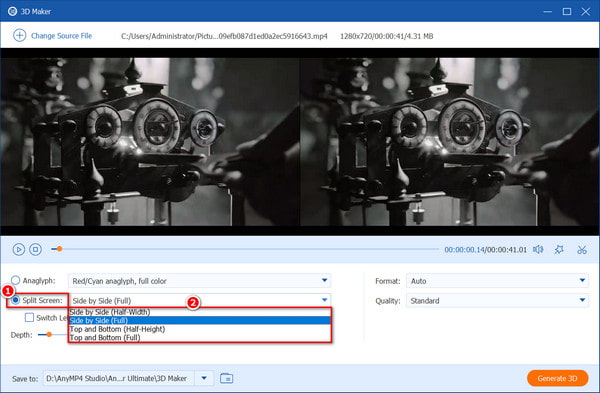Stop the video playback

tap(36, 249)
